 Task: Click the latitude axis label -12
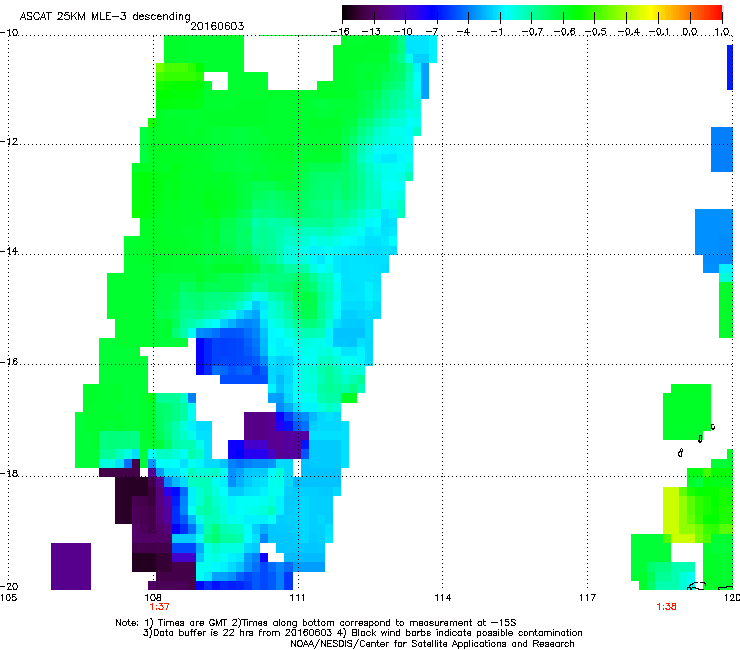[x=9, y=142]
